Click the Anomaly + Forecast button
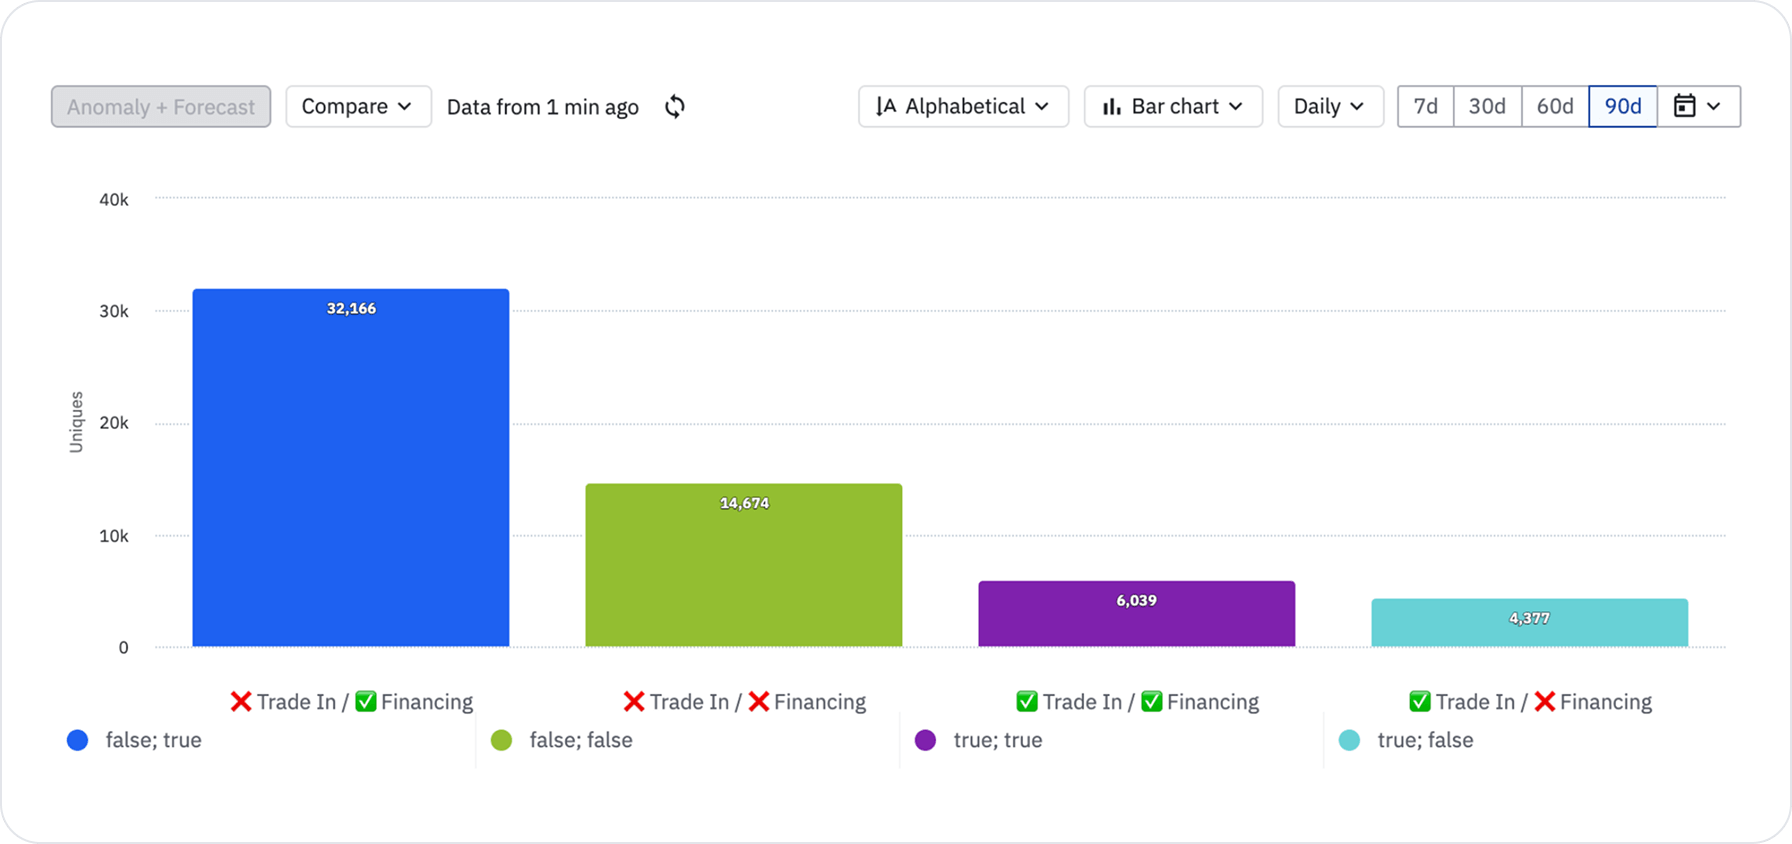 tap(161, 107)
